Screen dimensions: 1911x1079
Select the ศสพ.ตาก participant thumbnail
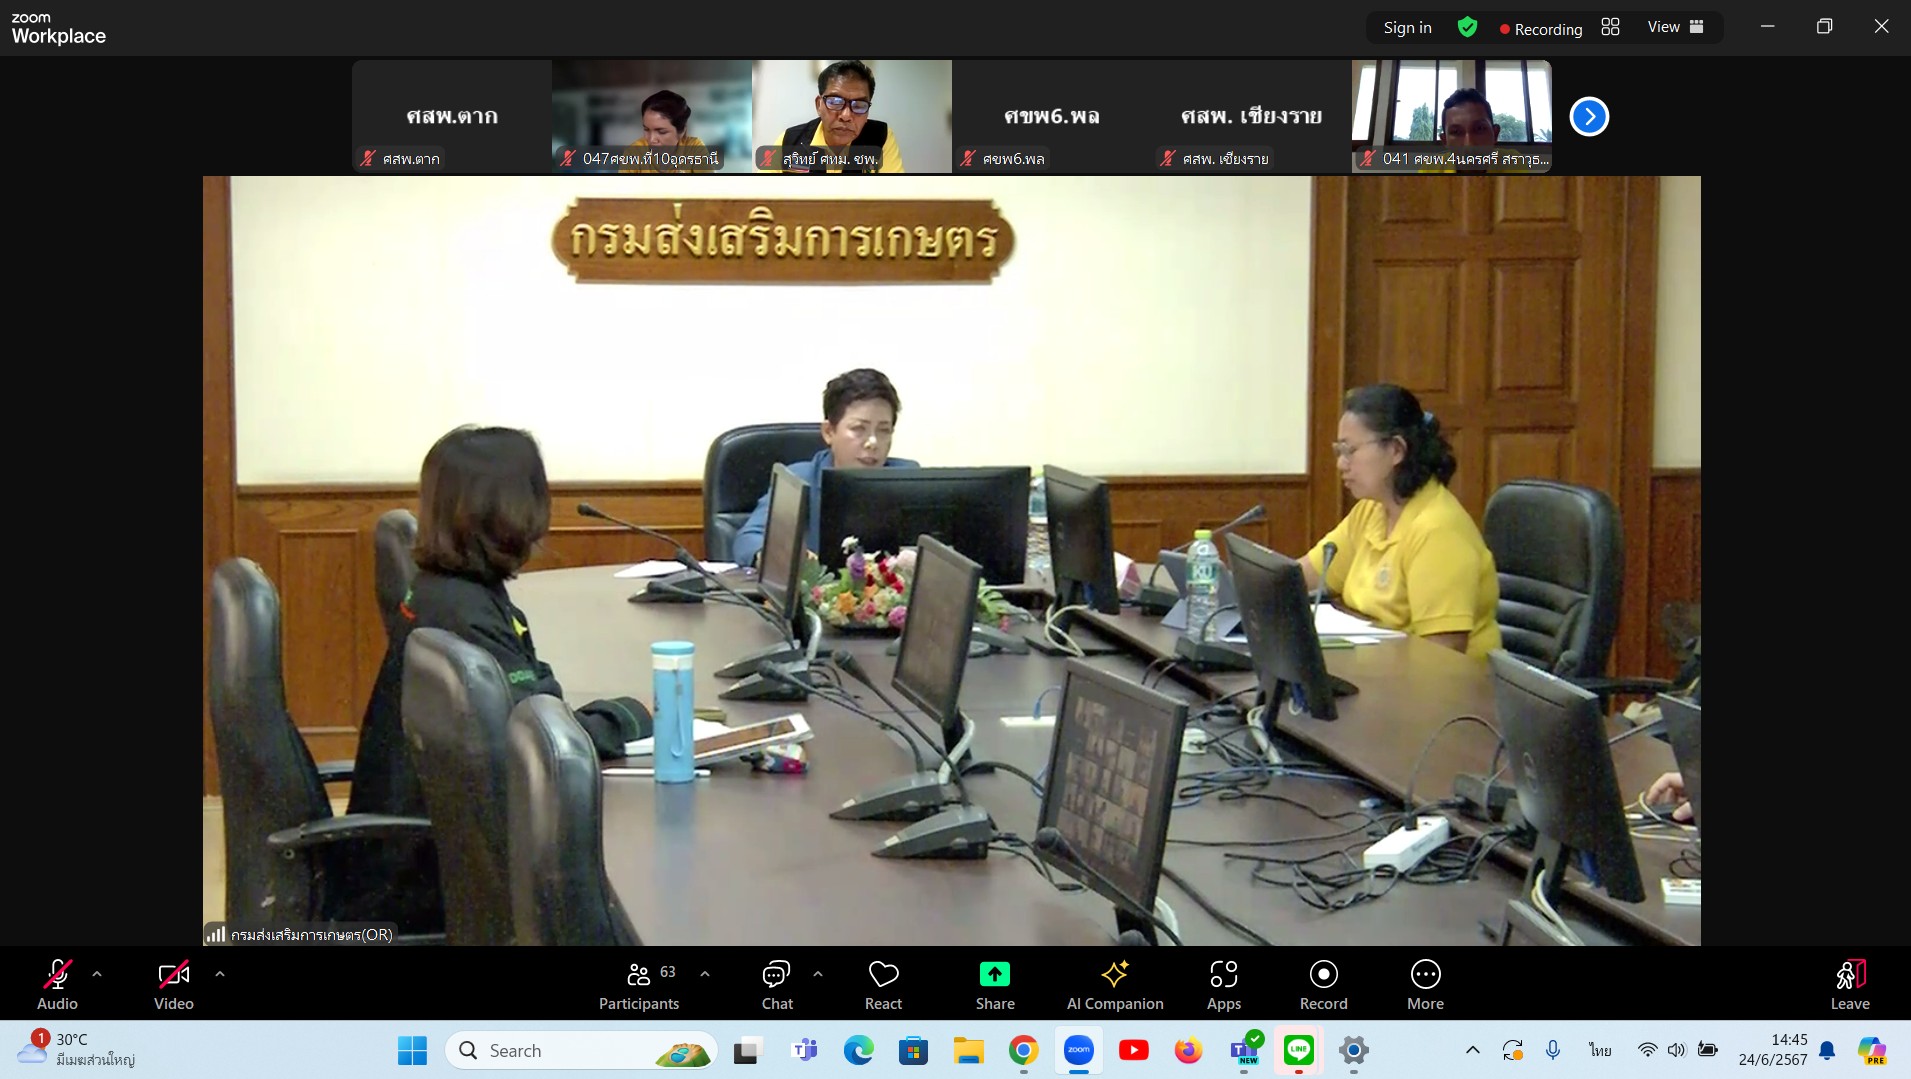[x=452, y=116]
